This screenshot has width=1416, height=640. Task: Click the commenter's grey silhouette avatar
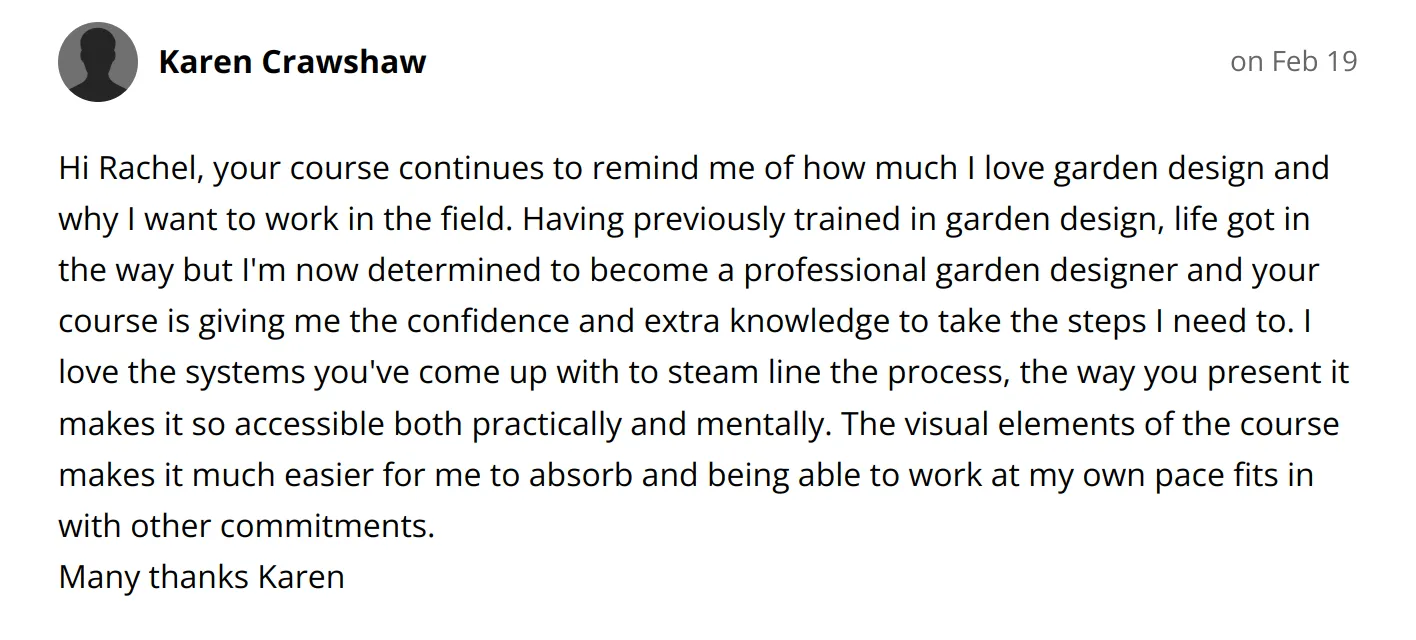(98, 62)
